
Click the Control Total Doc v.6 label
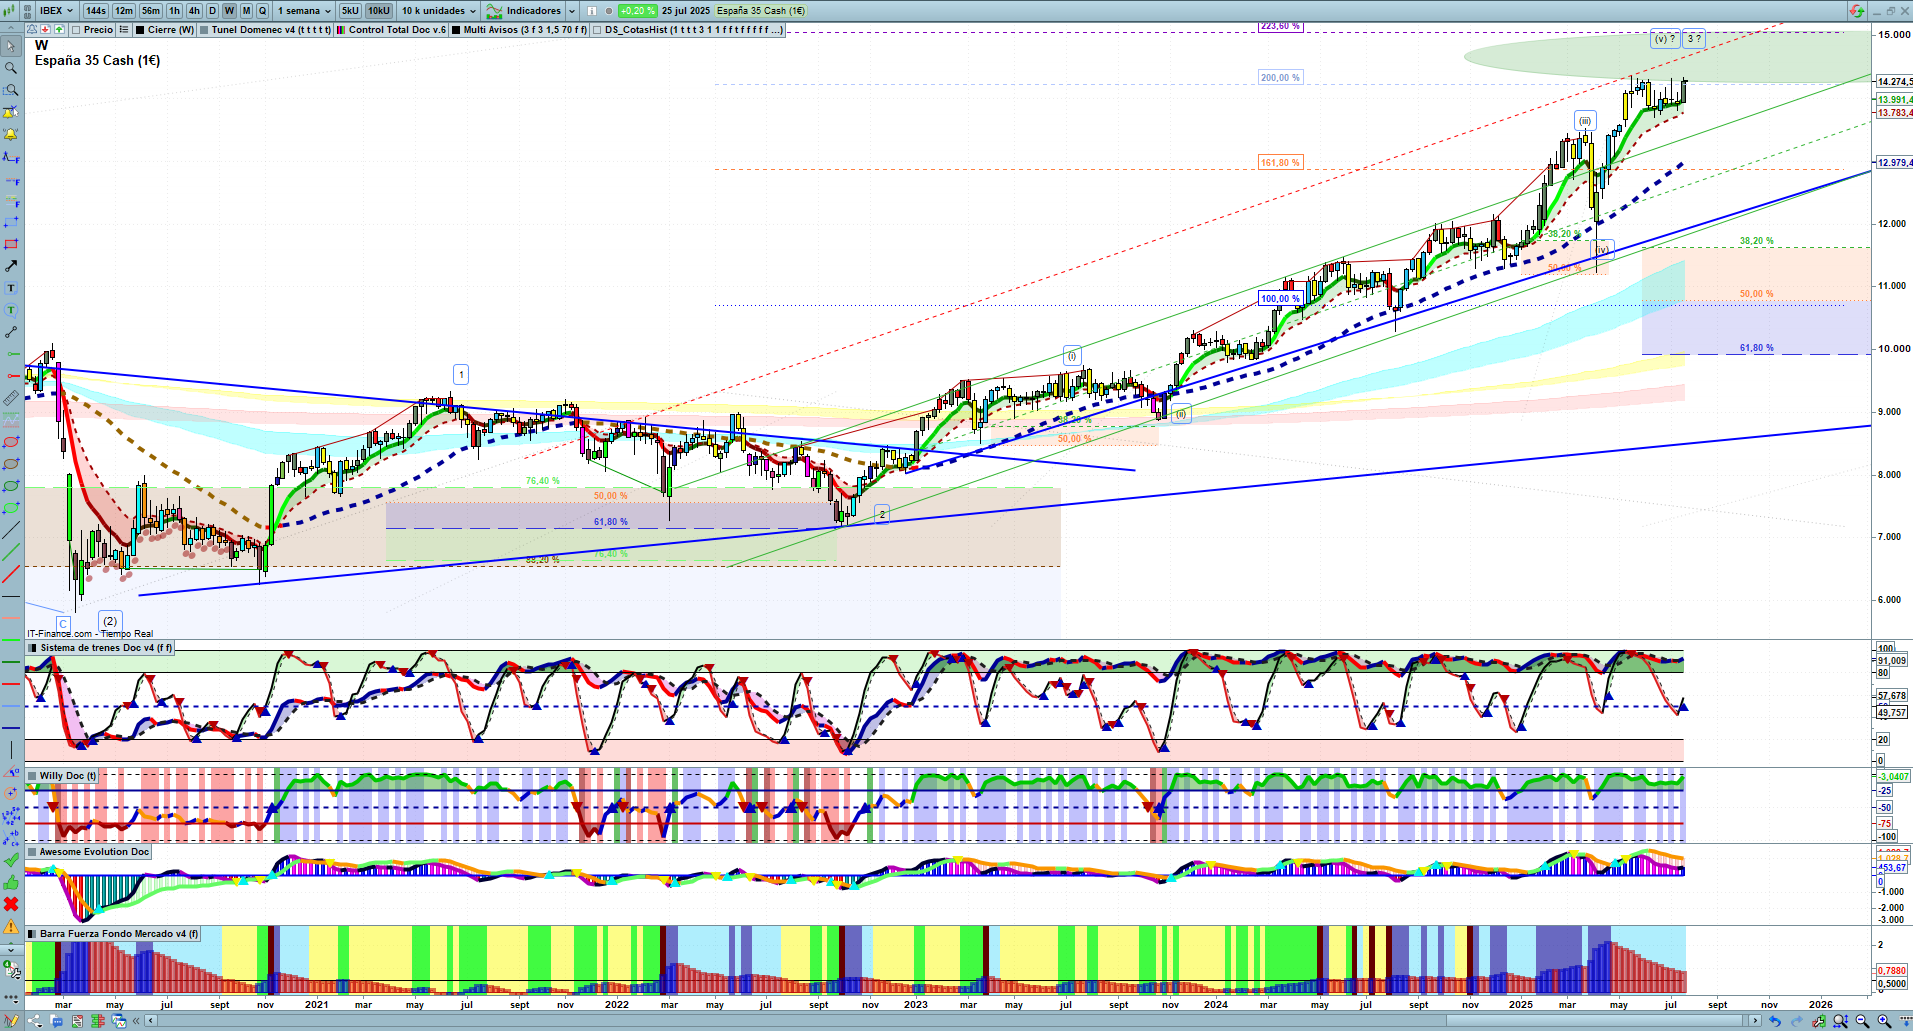pyautogui.click(x=397, y=30)
